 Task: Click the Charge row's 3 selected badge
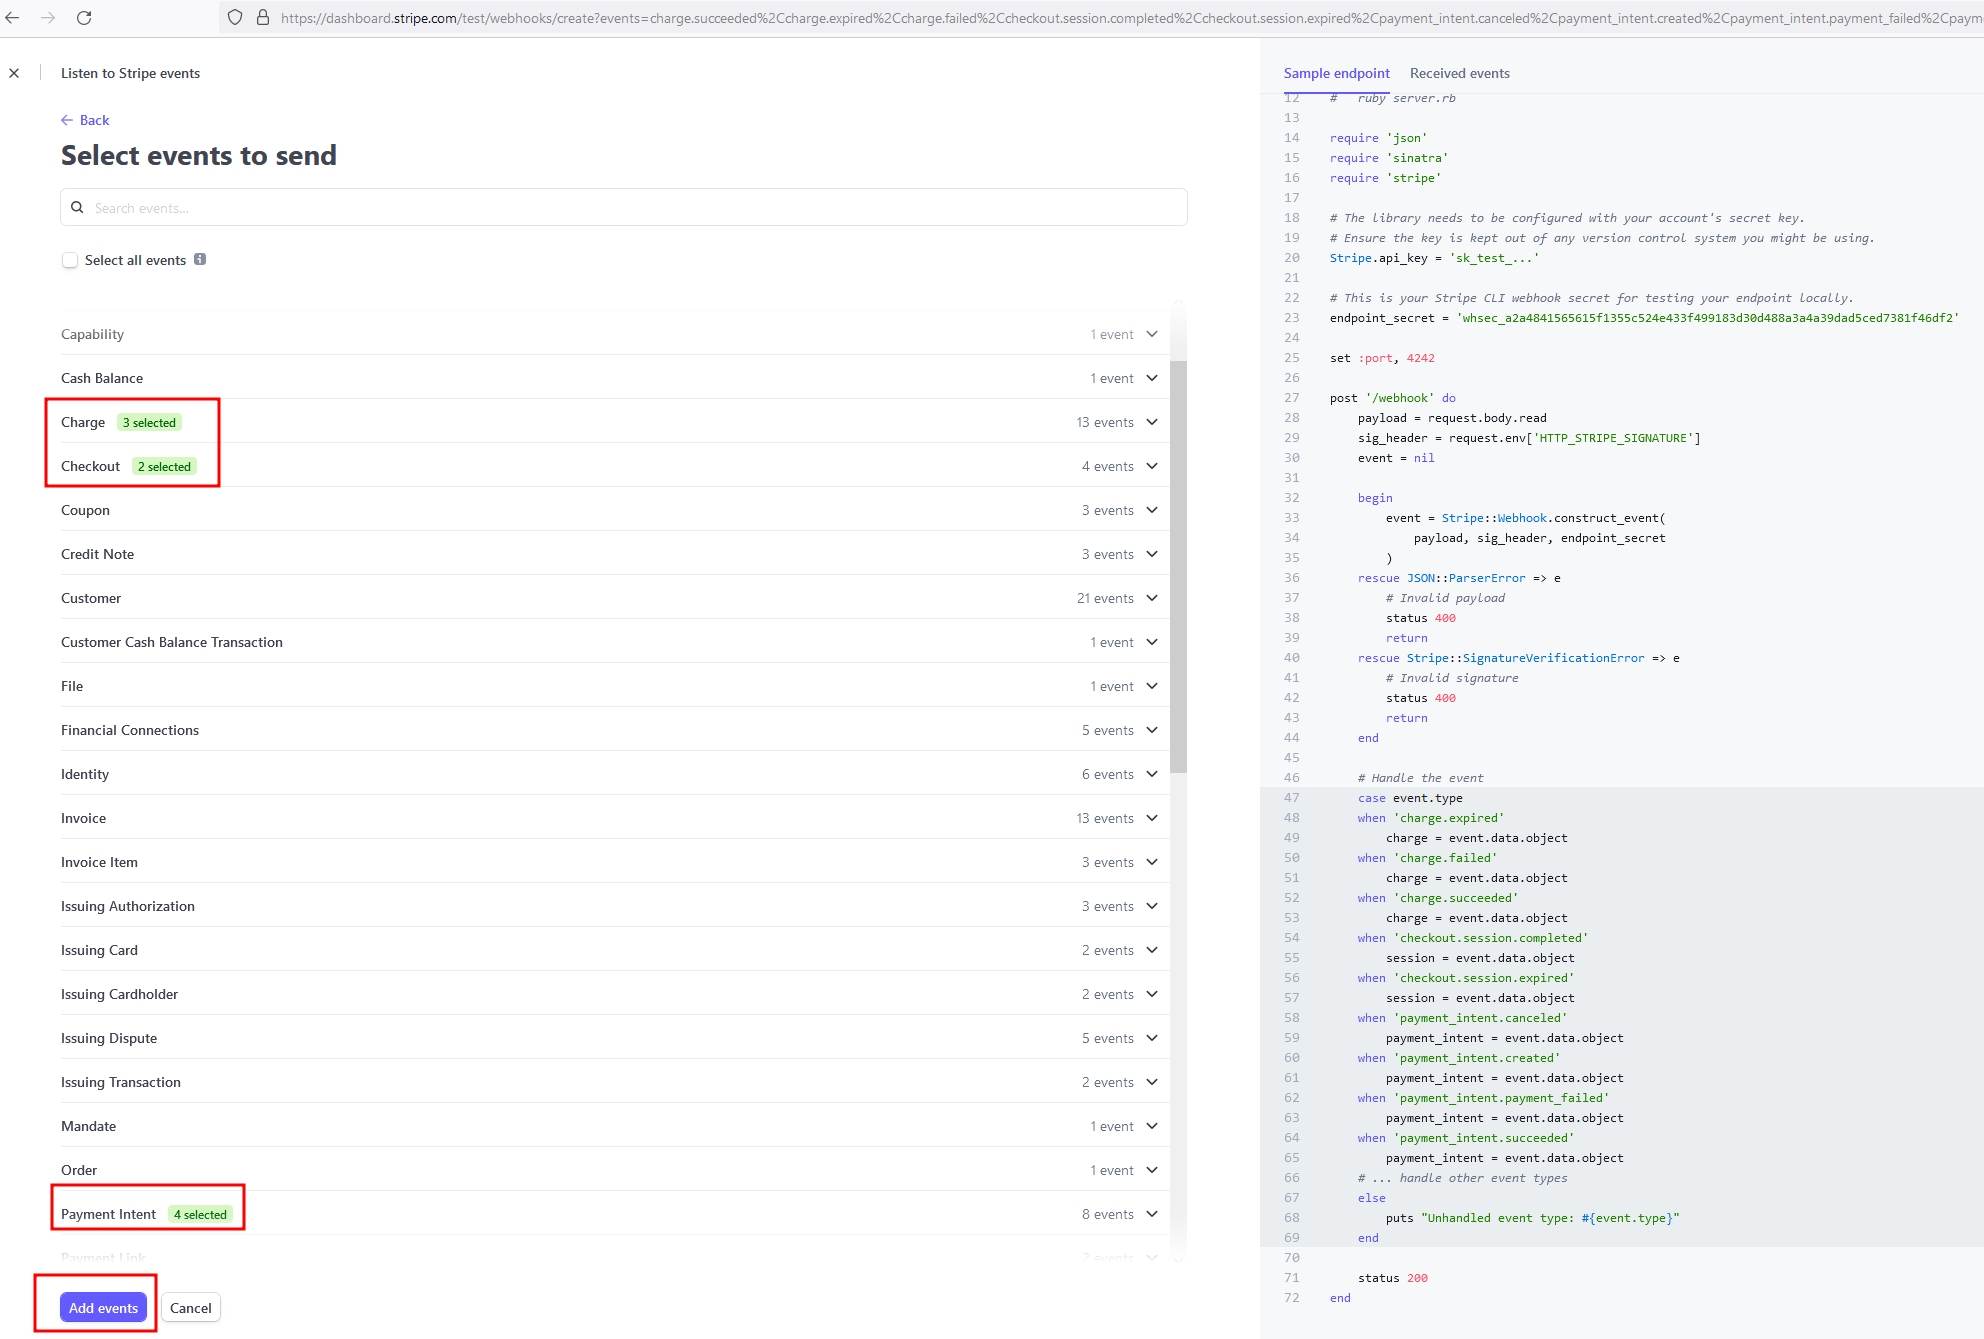click(149, 423)
